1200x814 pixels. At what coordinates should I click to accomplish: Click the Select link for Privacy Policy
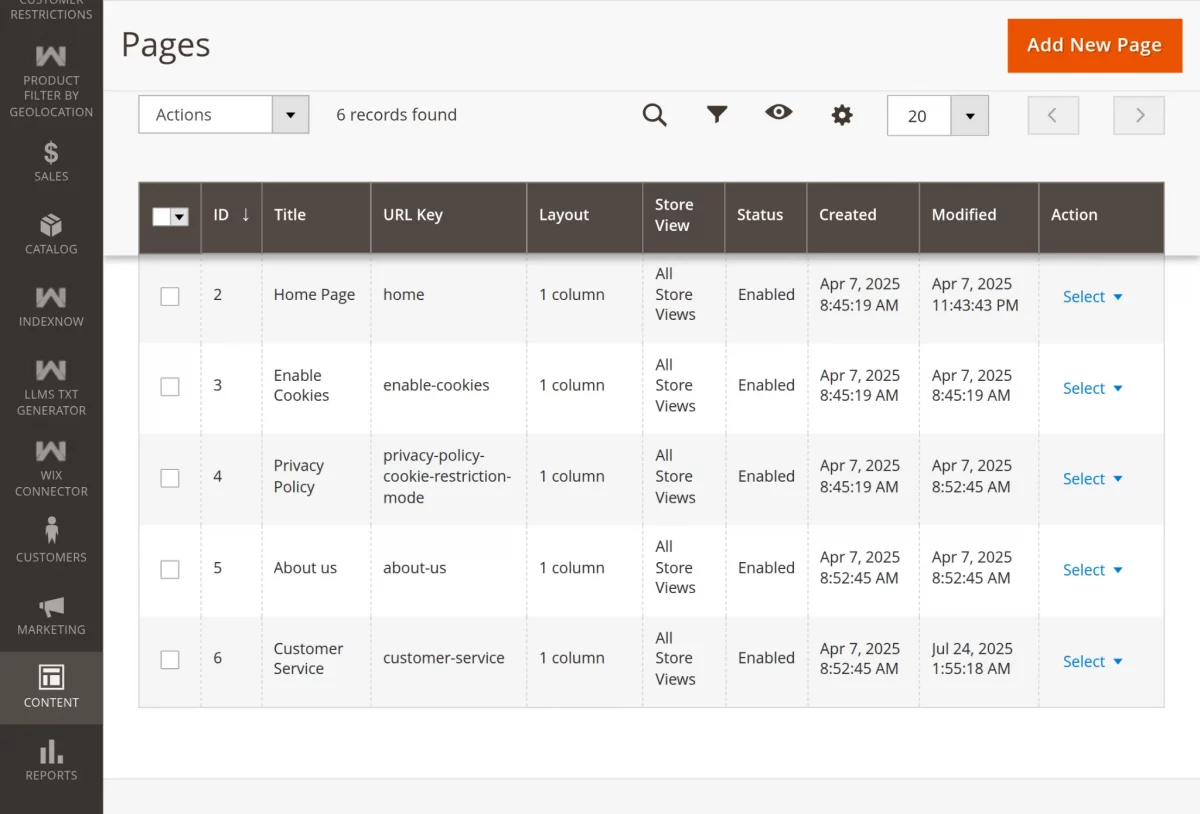coord(1091,479)
